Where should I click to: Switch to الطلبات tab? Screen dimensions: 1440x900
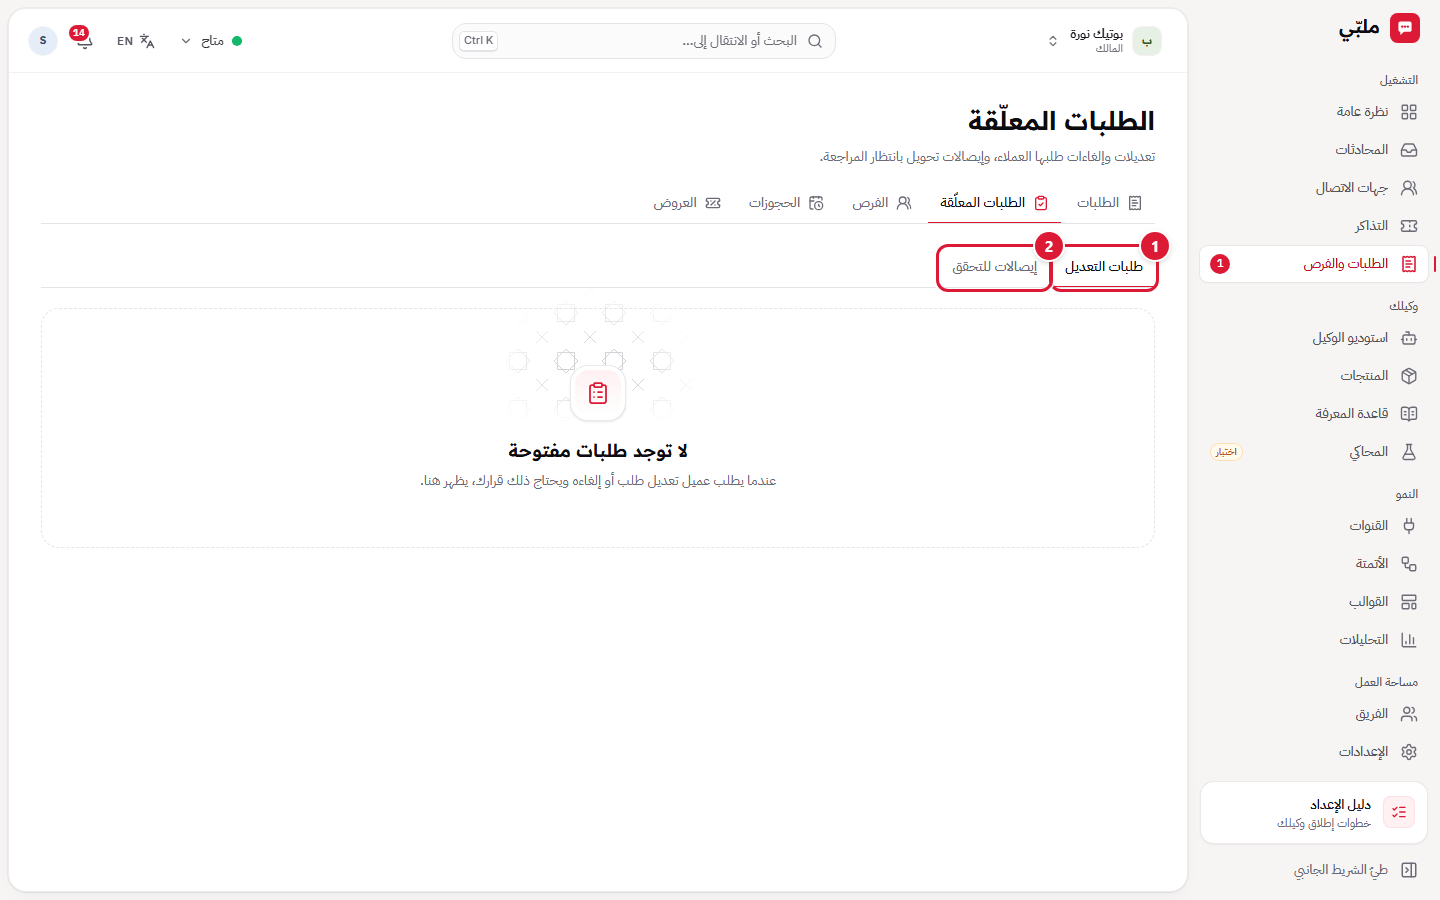coord(1109,203)
